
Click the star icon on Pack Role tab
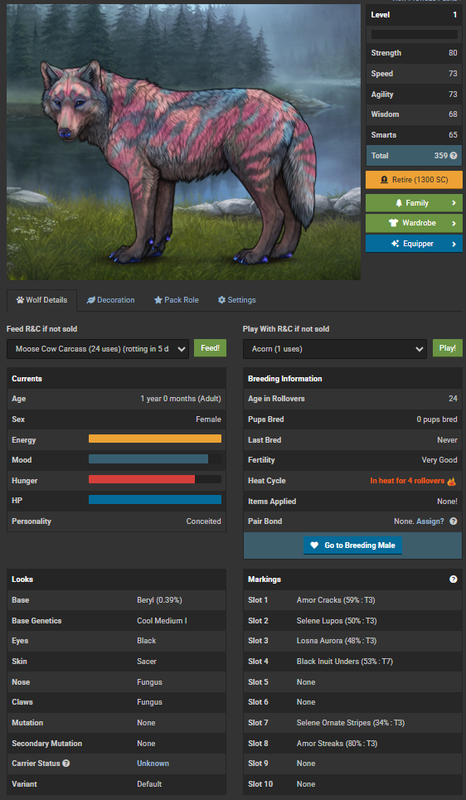(158, 300)
